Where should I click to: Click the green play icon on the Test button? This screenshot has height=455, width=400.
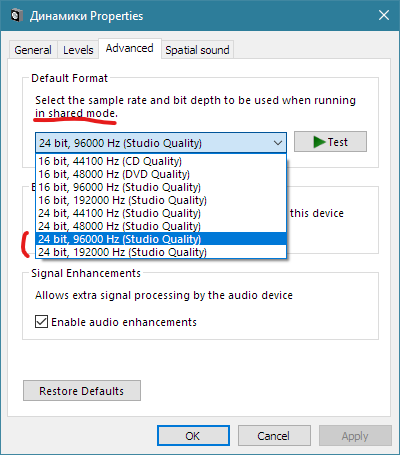[x=319, y=142]
